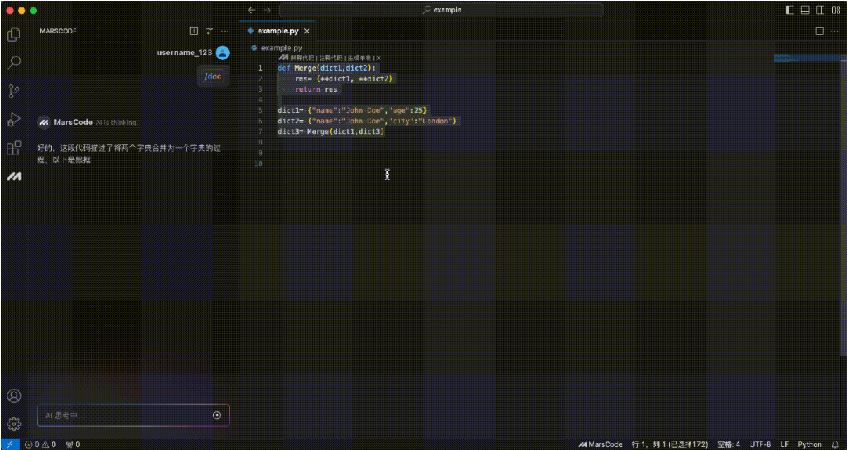847x450 pixels.
Task: Click the split editor icon
Action: [819, 31]
